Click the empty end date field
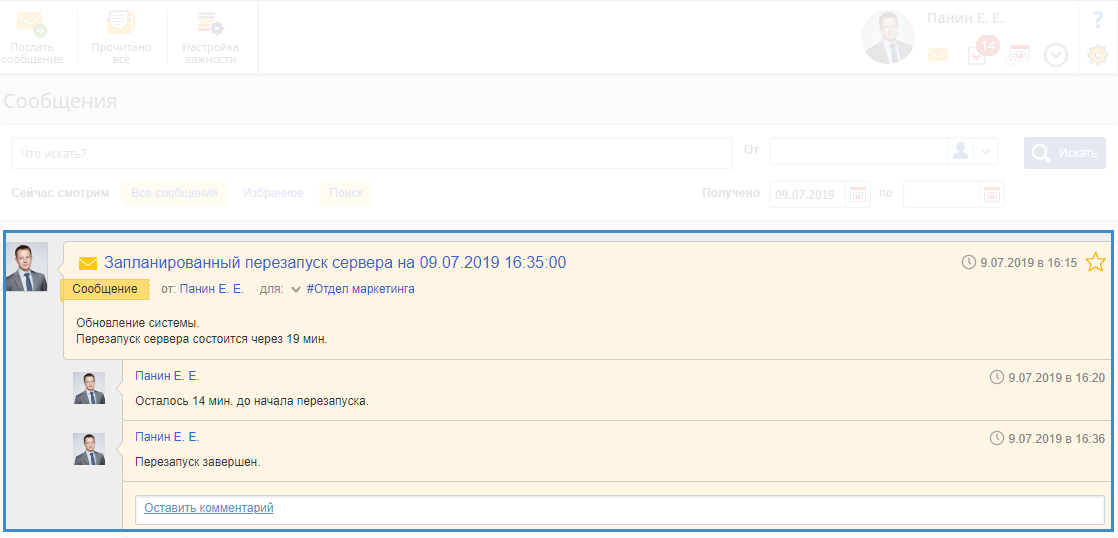 point(942,194)
